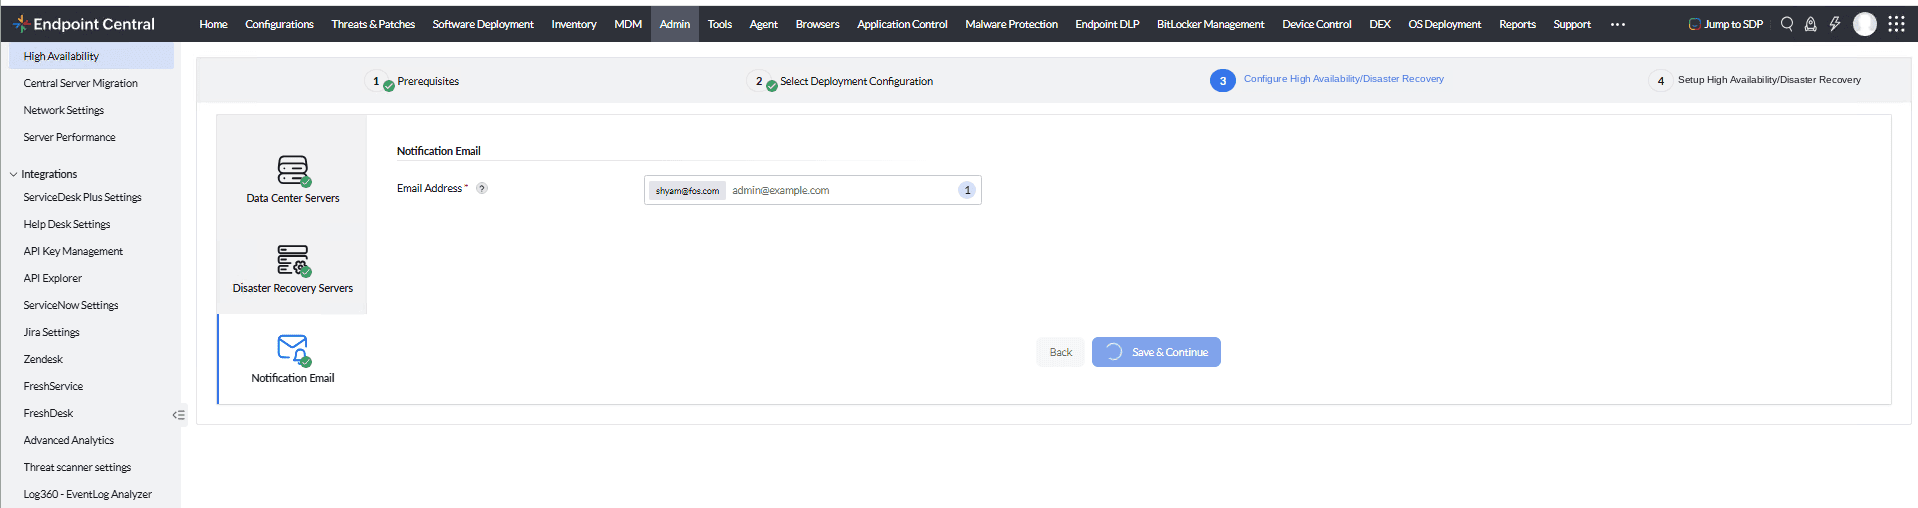Open API Key Management
This screenshot has height=508, width=1918.
click(73, 251)
